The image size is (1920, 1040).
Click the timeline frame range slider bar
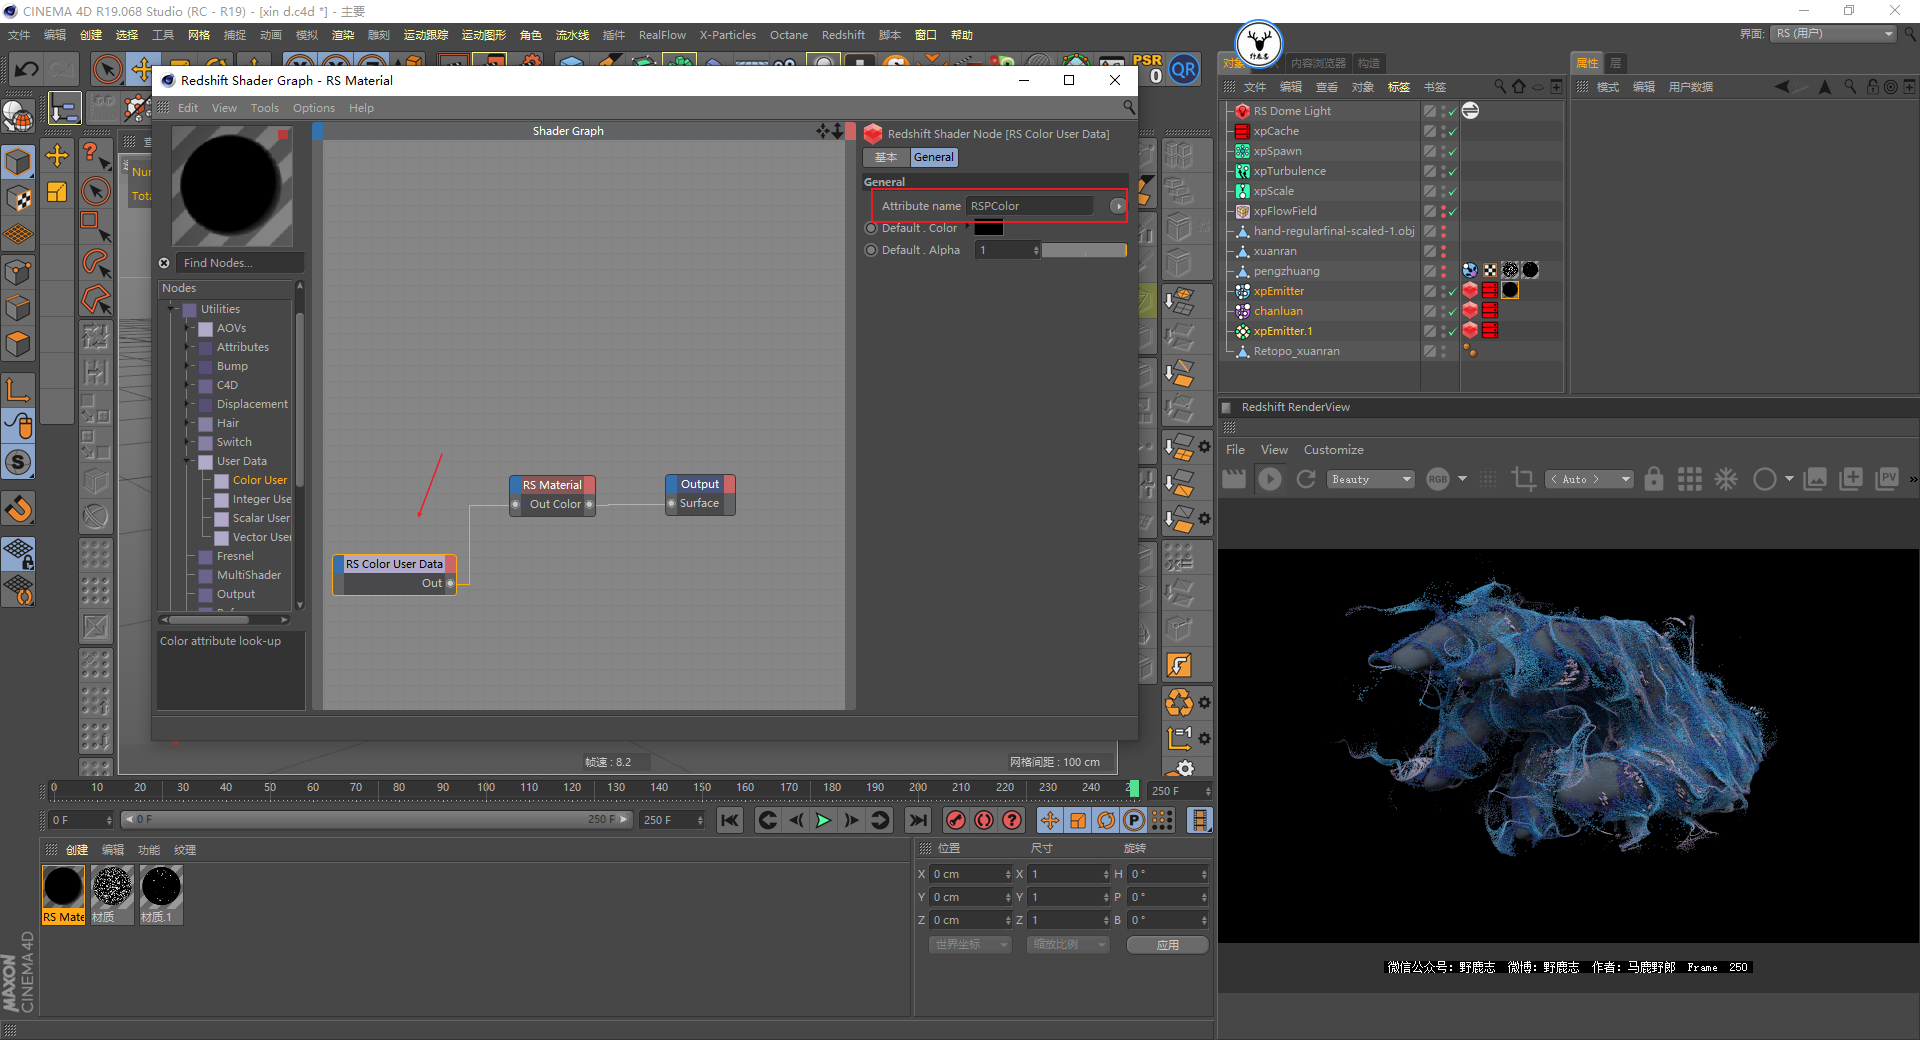[x=376, y=819]
